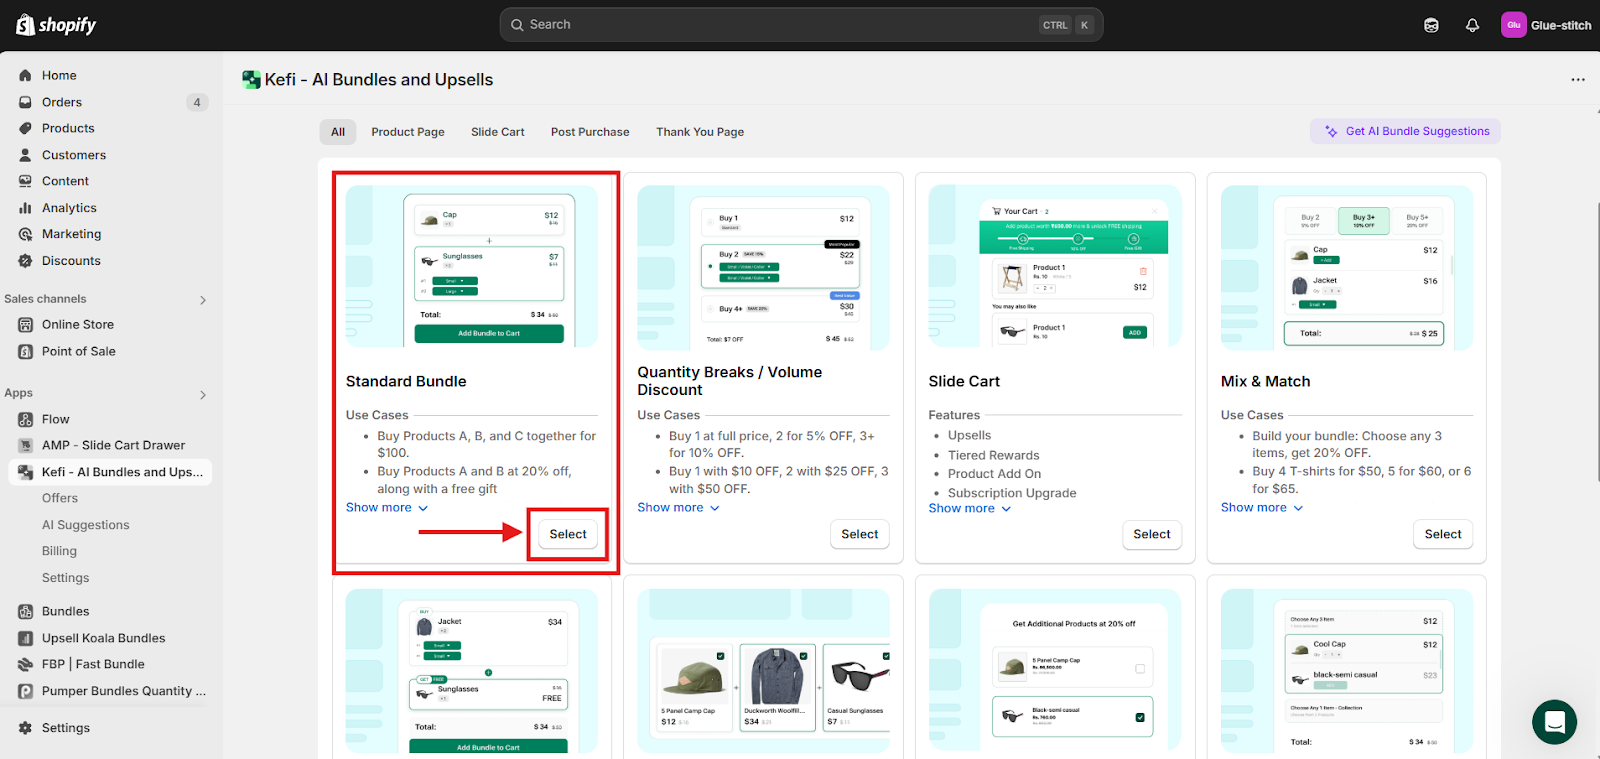Click the notification bell icon
The width and height of the screenshot is (1600, 759).
coord(1472,25)
